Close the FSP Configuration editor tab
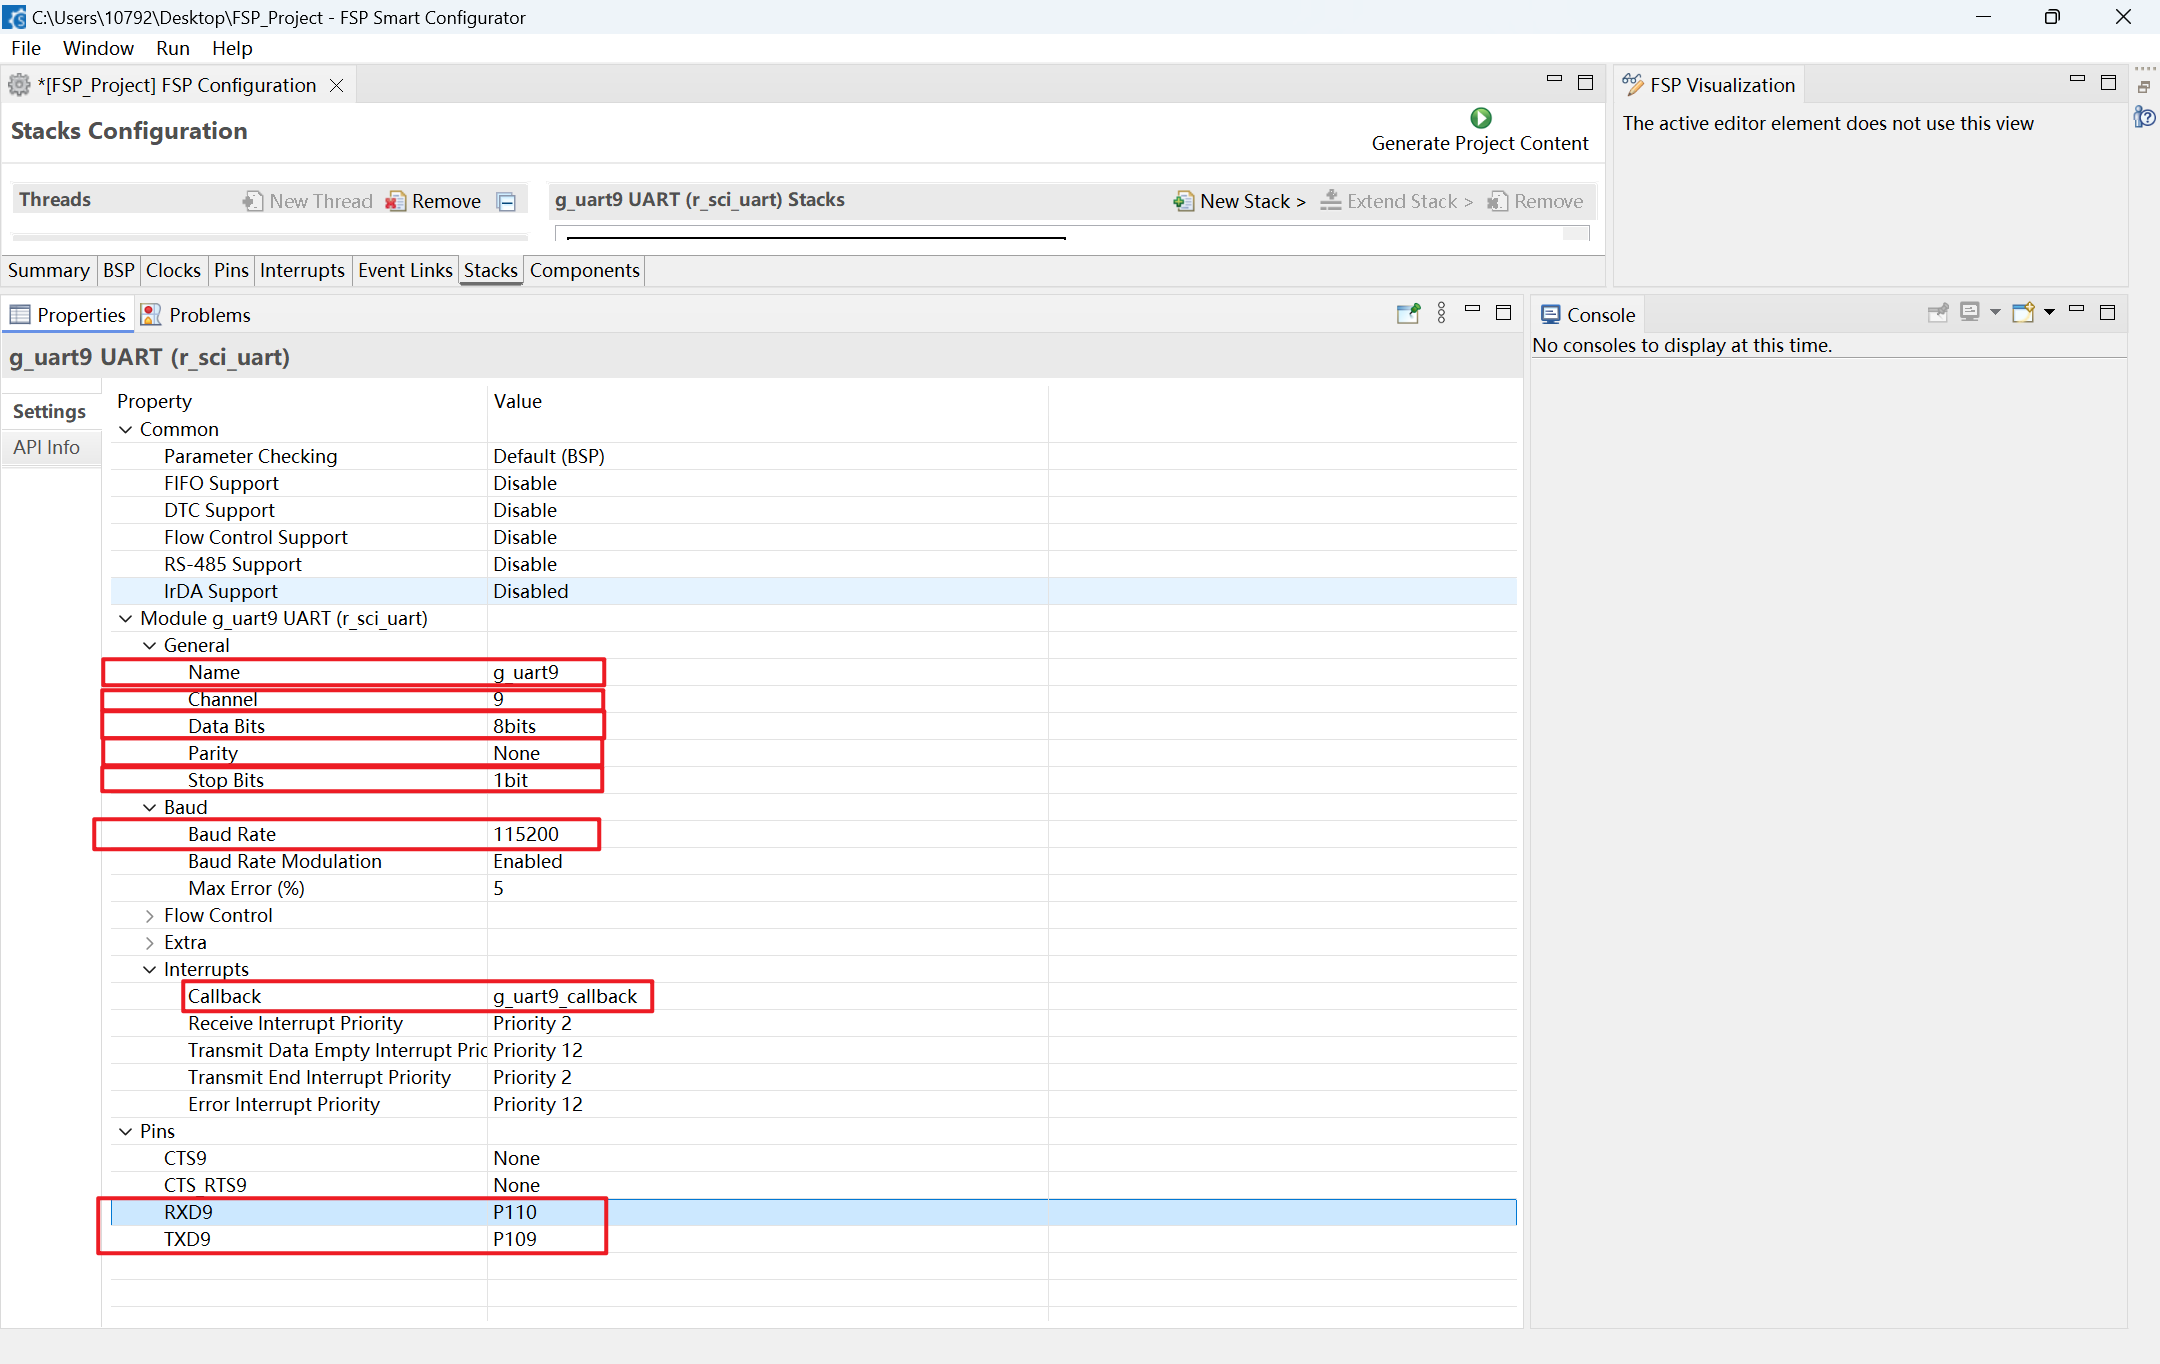This screenshot has height=1364, width=2160. tap(337, 86)
